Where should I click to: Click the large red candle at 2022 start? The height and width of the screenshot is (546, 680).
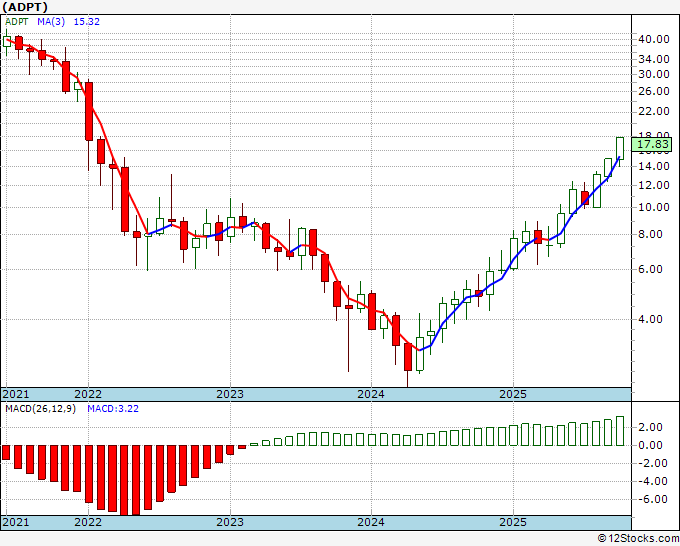pos(88,111)
